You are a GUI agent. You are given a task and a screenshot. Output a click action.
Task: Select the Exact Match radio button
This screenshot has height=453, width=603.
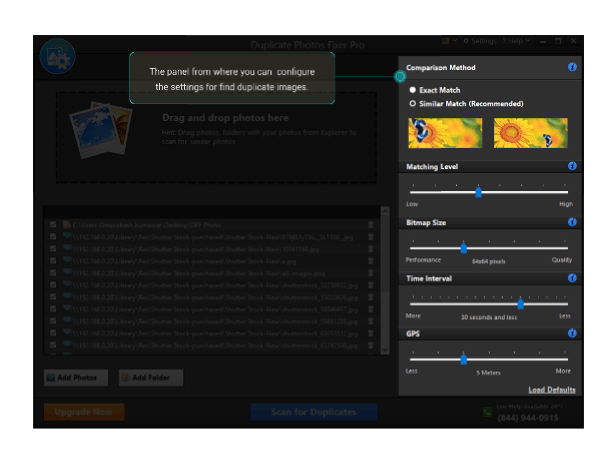pos(413,90)
